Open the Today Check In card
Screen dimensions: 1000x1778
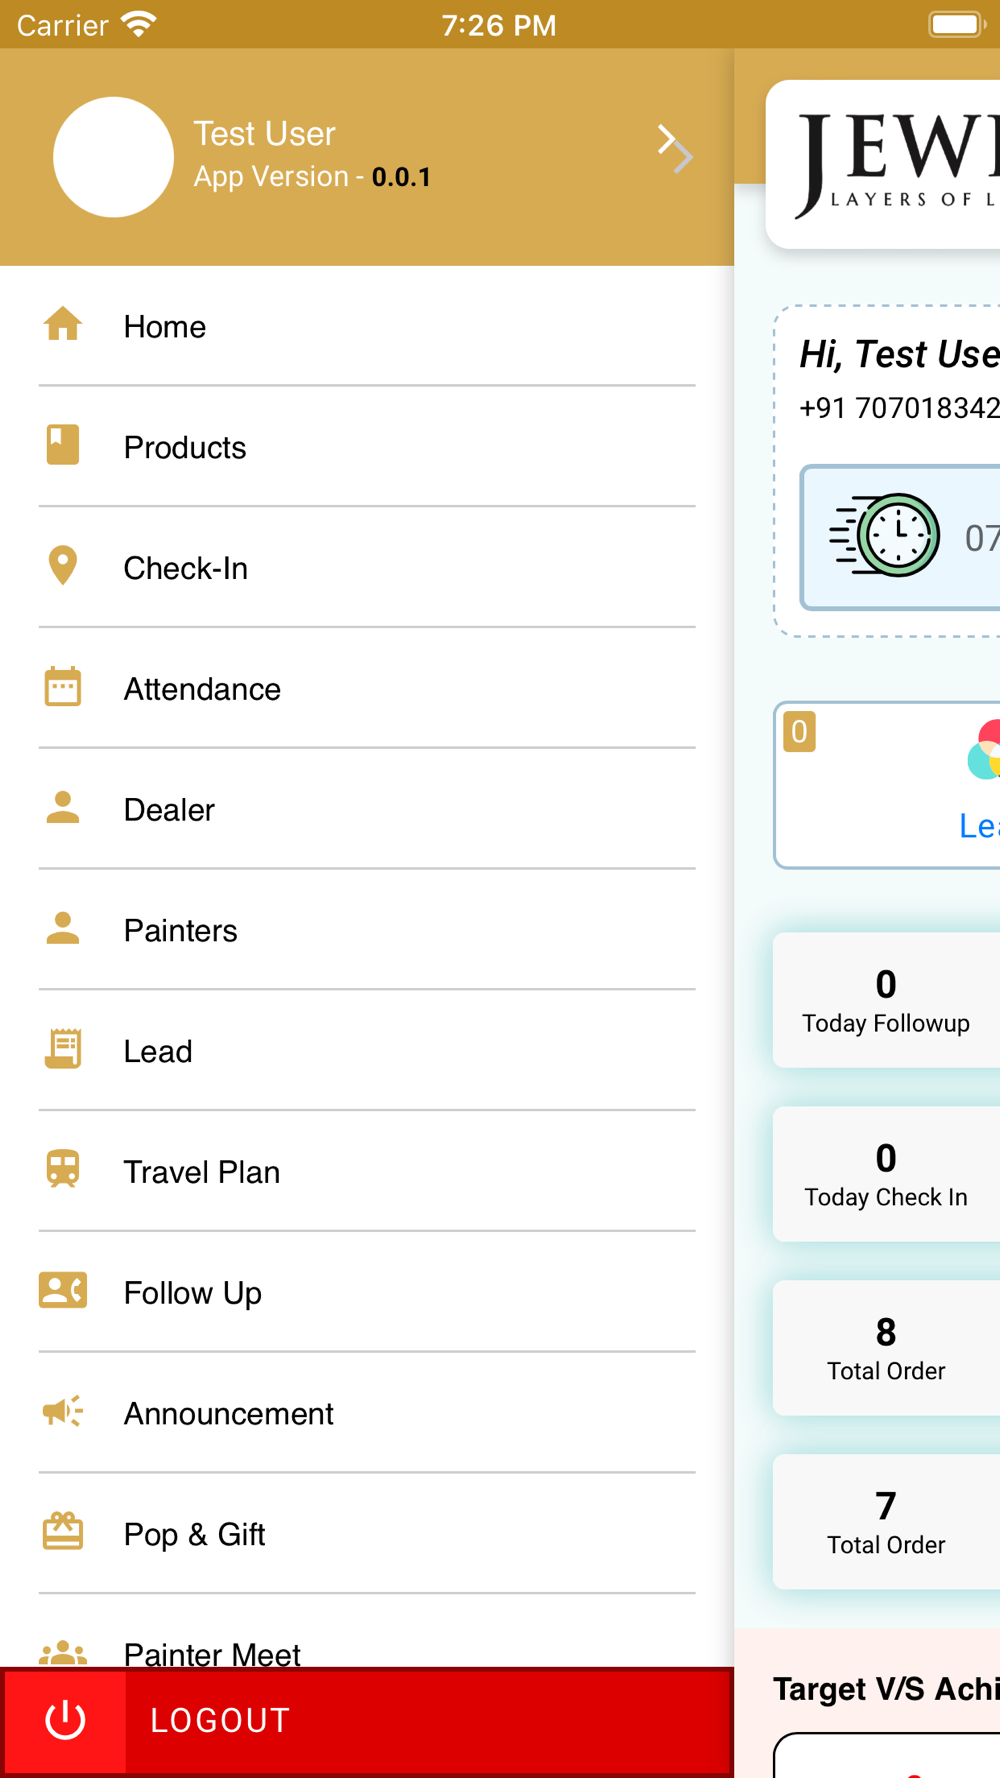coord(886,1174)
